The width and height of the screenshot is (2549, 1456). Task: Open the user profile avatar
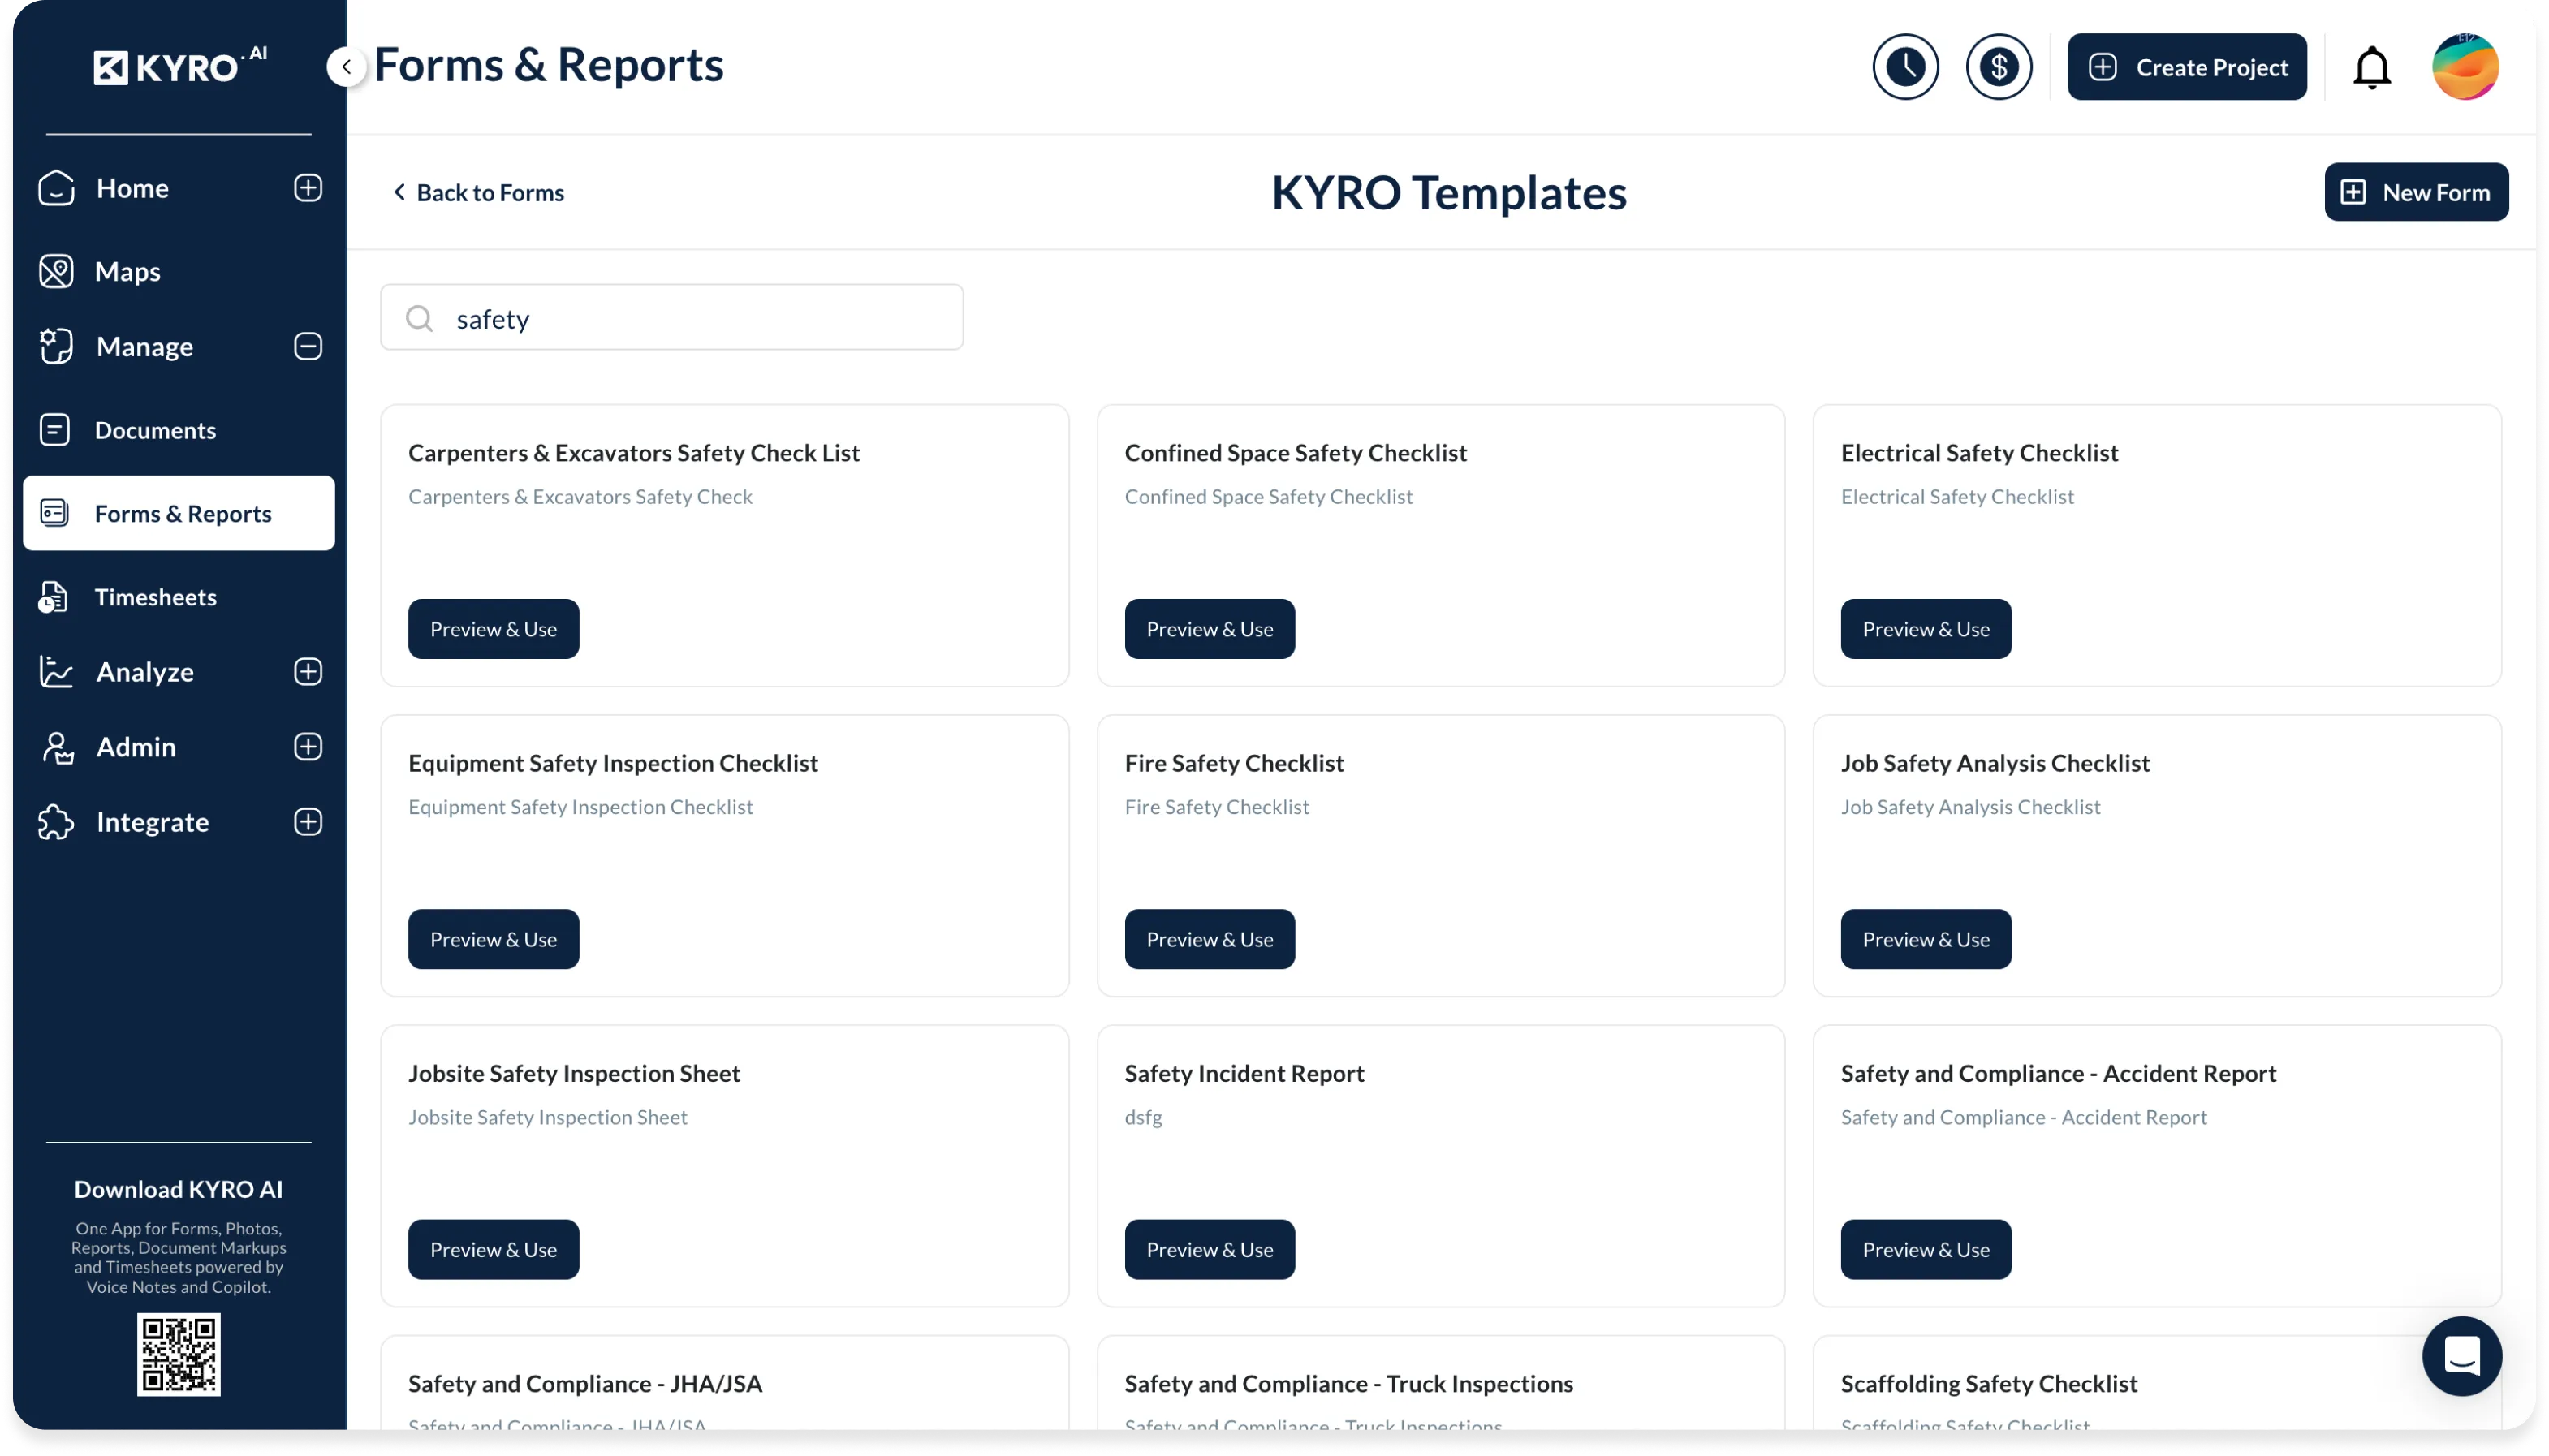coord(2464,67)
